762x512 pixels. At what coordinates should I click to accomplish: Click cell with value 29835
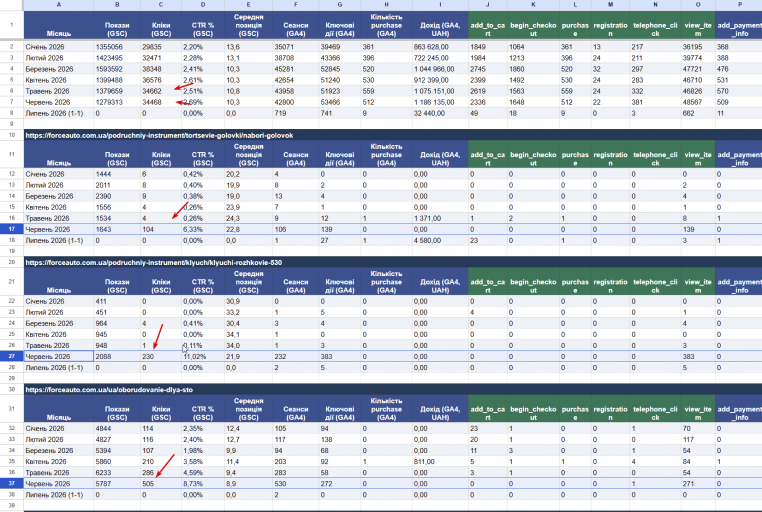point(161,47)
